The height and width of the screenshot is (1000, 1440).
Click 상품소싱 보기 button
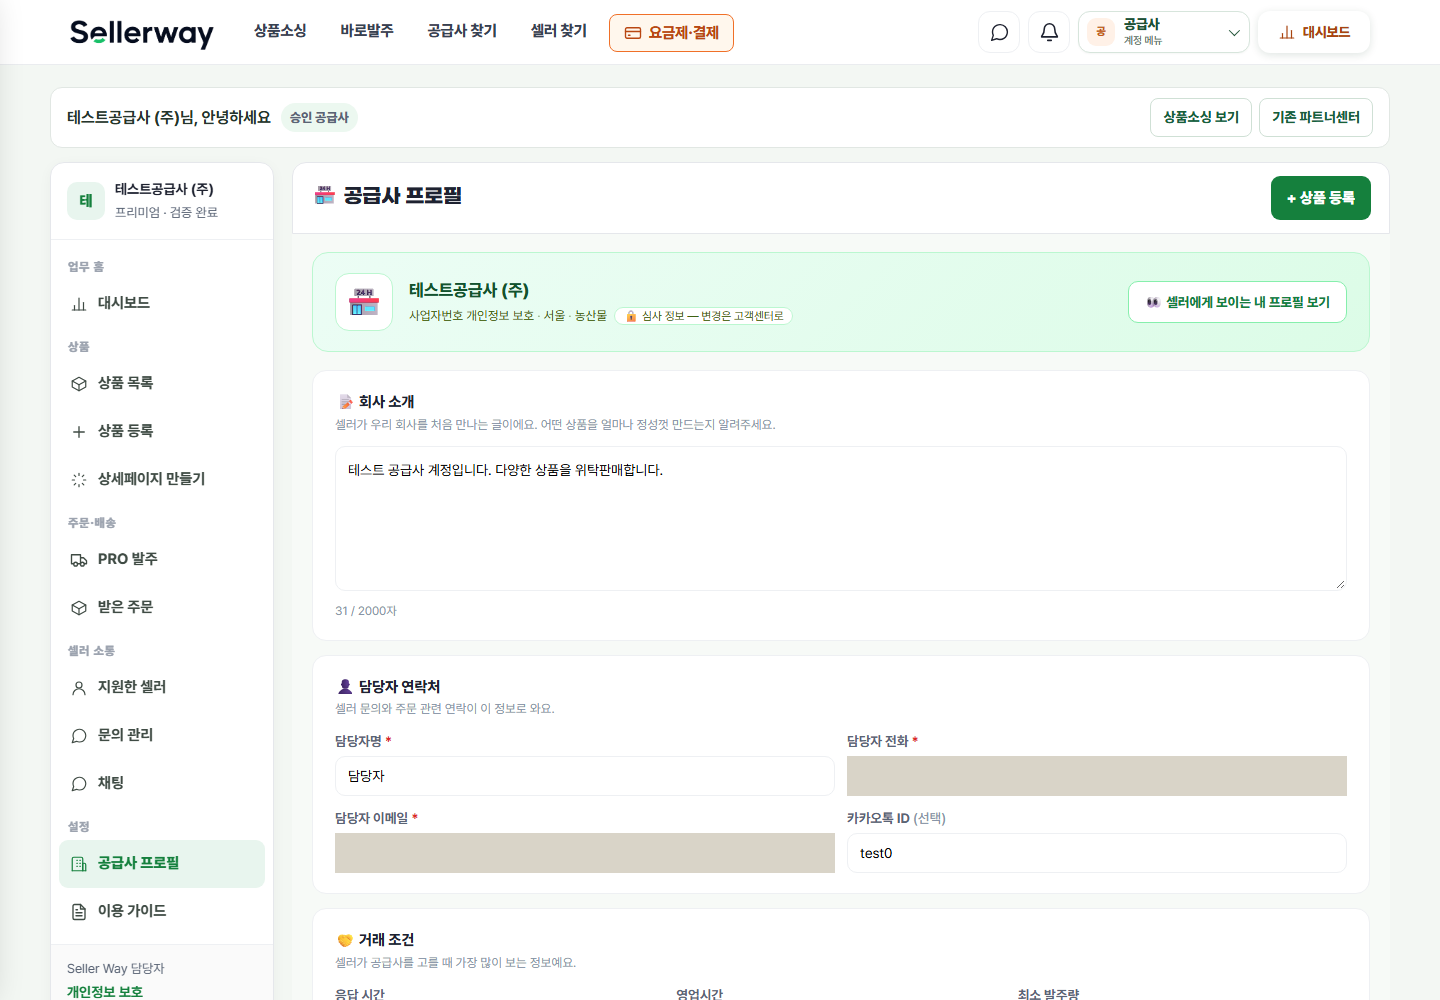pyautogui.click(x=1201, y=117)
